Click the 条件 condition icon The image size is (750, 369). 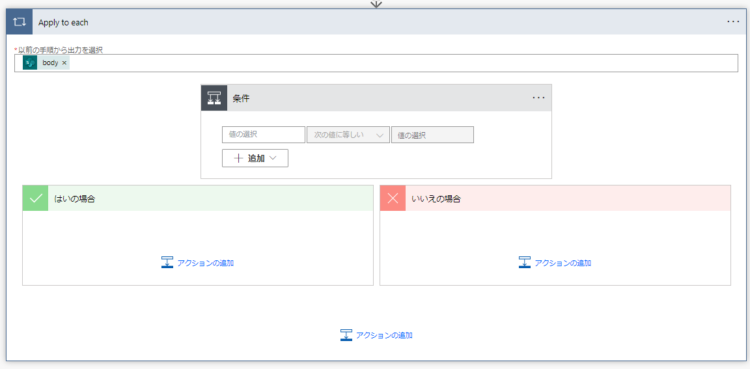pos(214,98)
